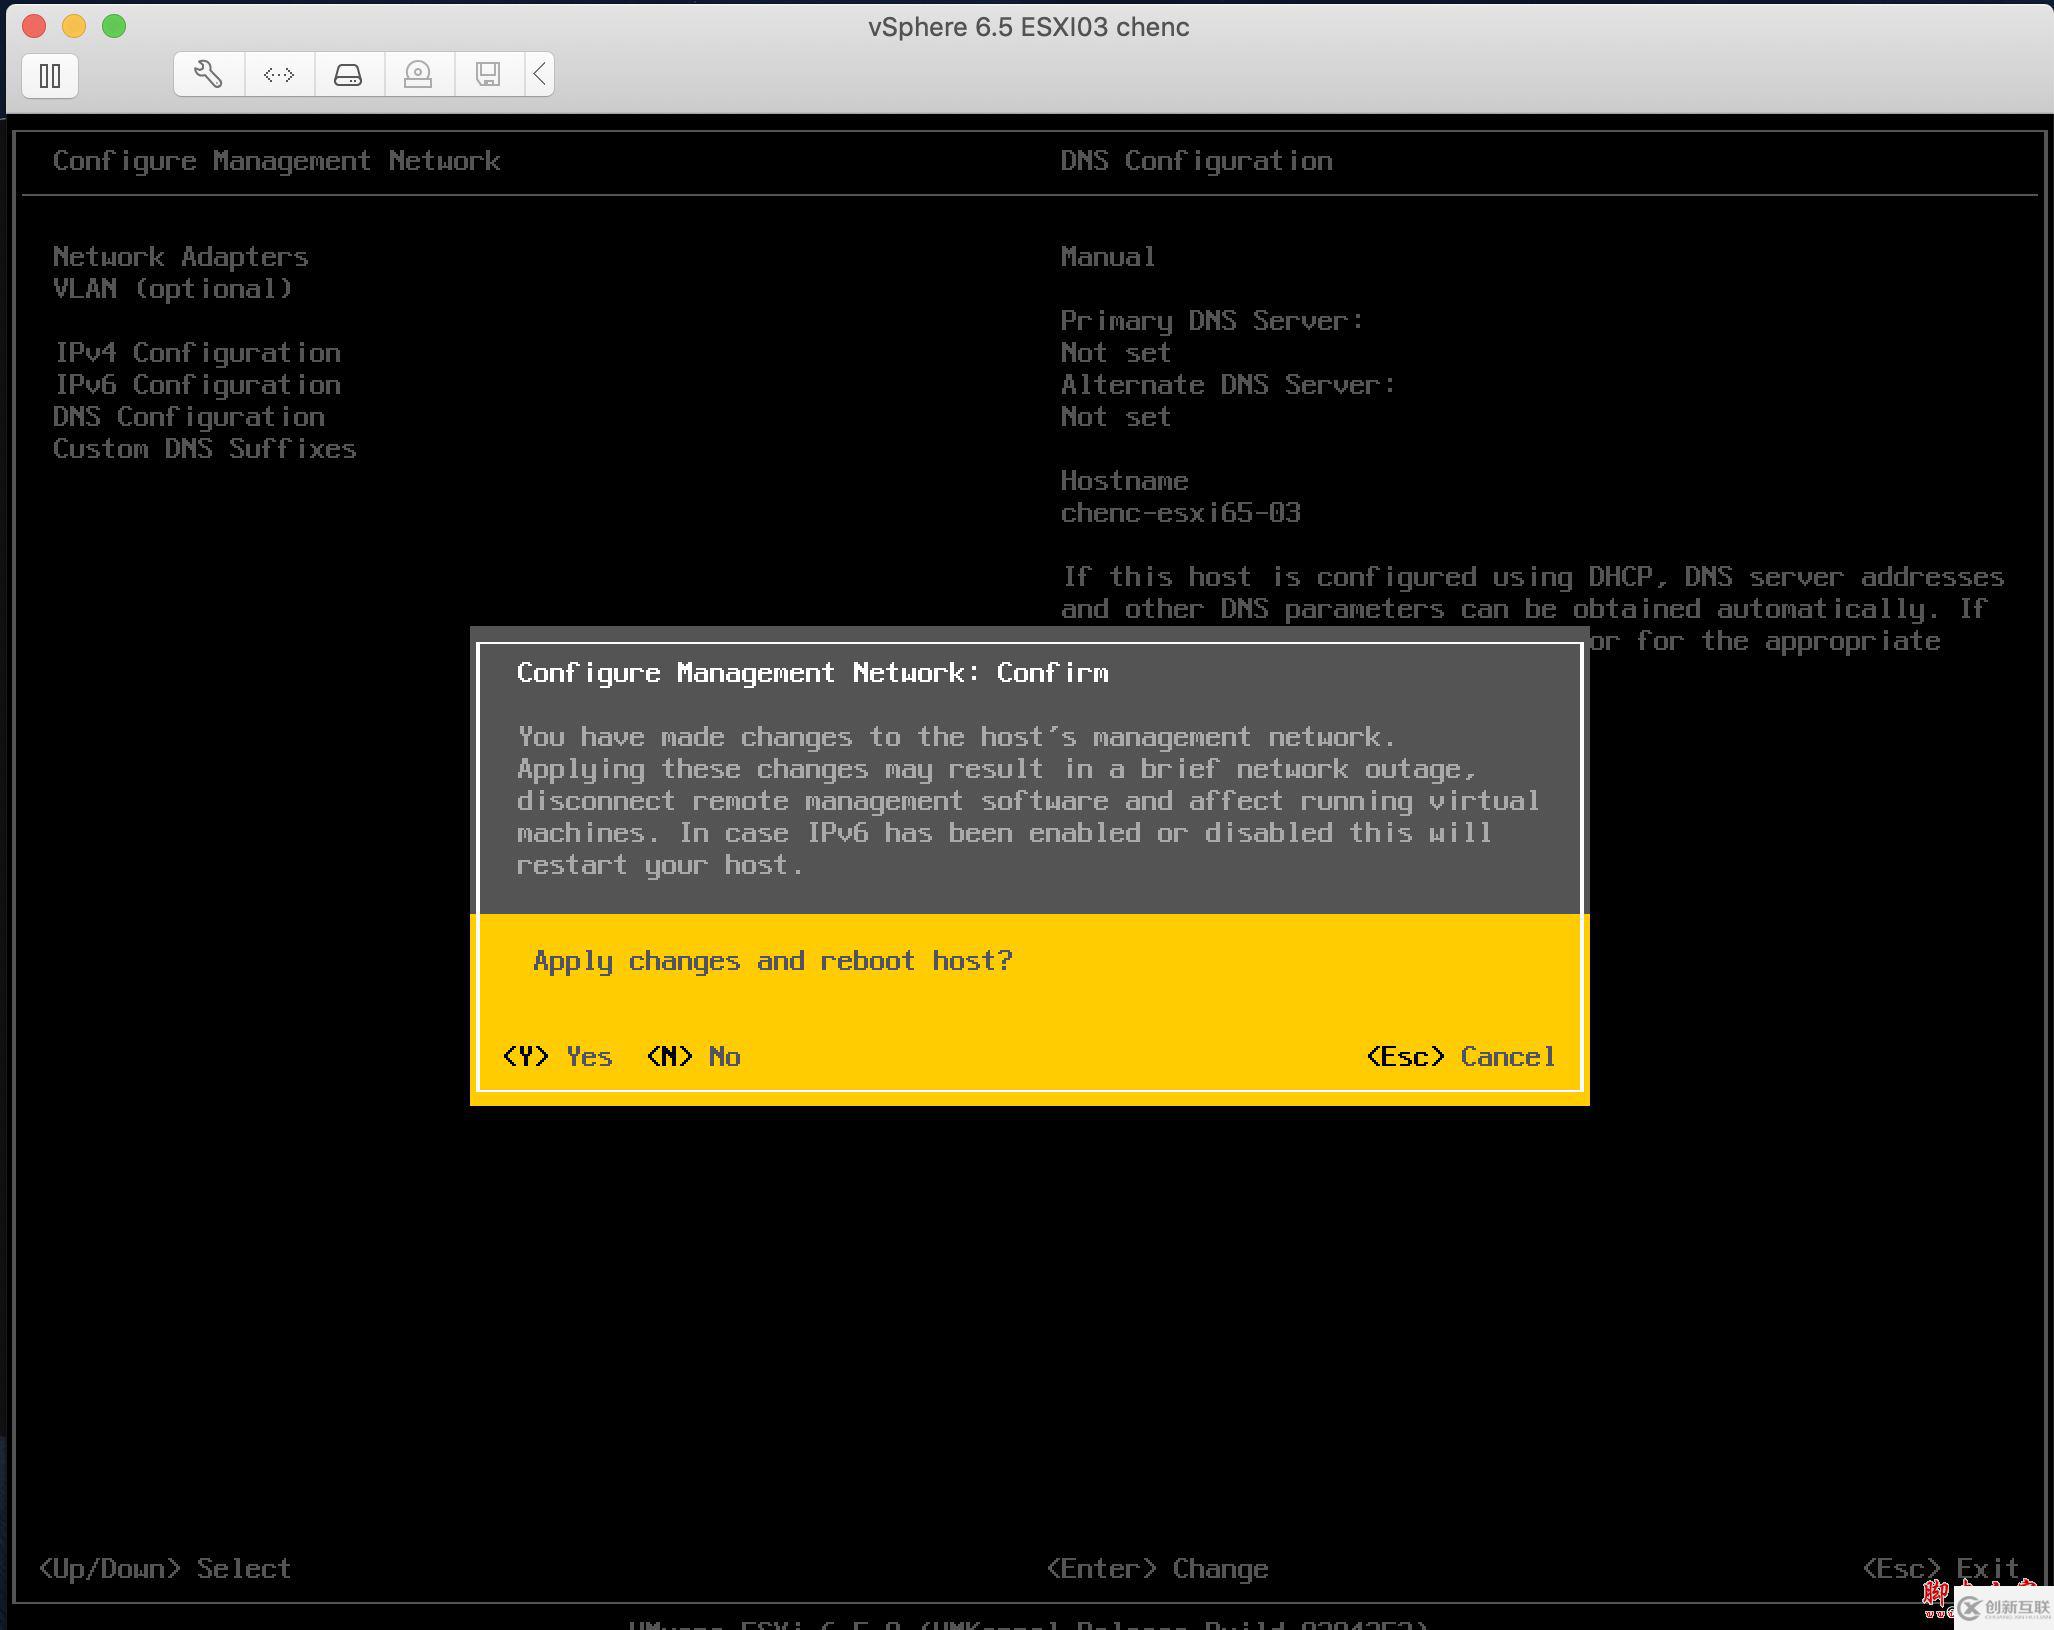Click <Y> Yes to apply changes
The width and height of the screenshot is (2054, 1630).
coord(558,1056)
